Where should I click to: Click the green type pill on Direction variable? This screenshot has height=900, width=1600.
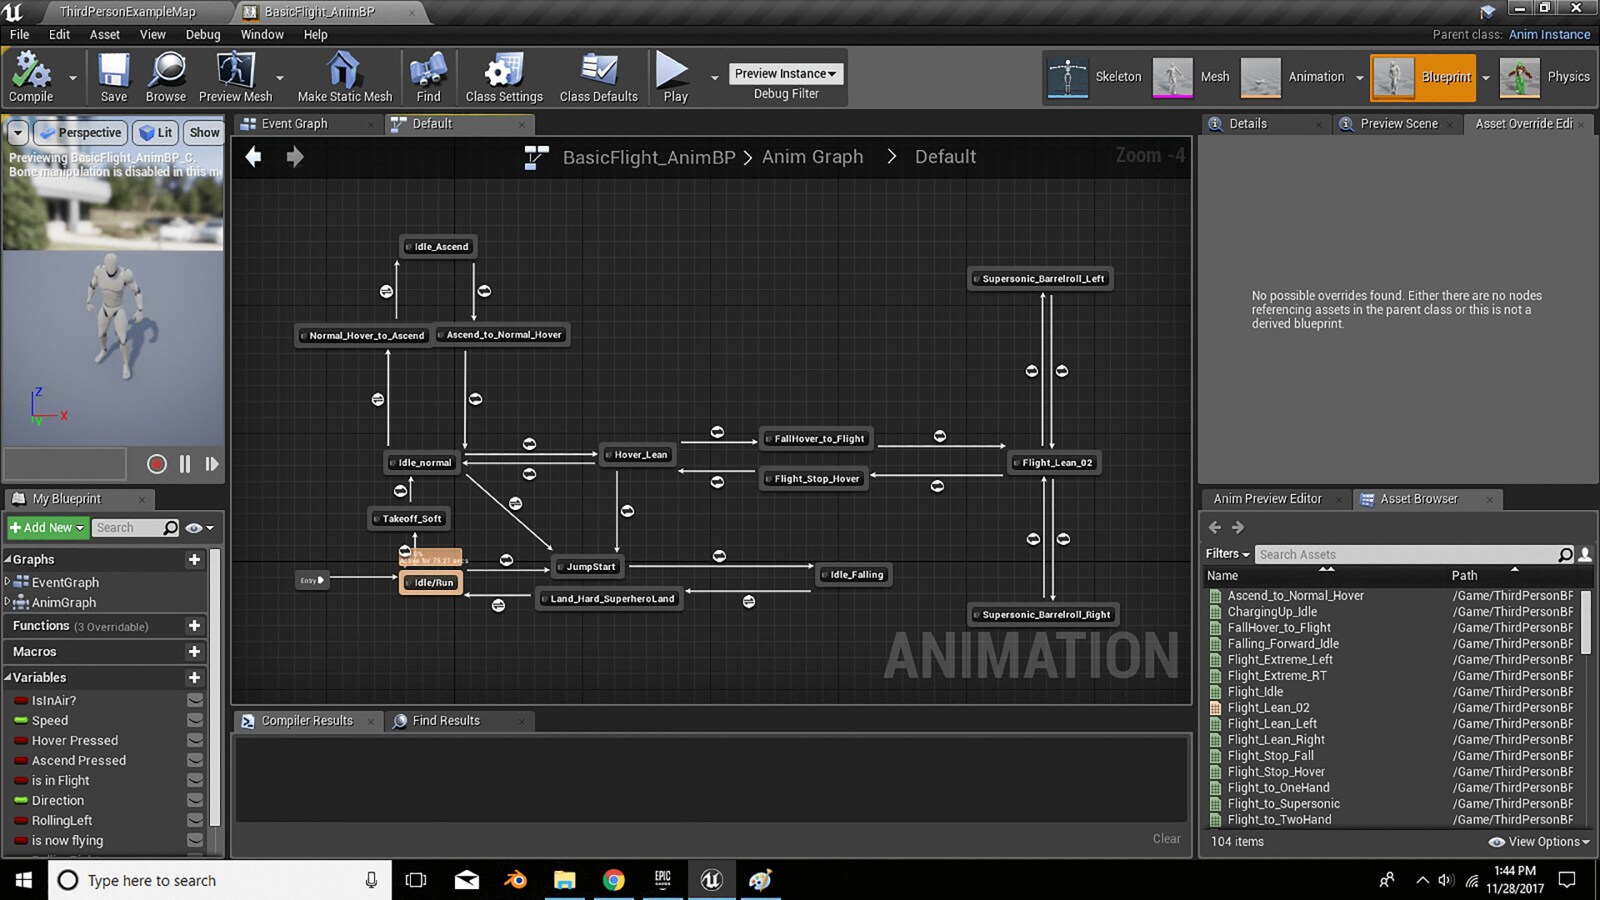21,800
